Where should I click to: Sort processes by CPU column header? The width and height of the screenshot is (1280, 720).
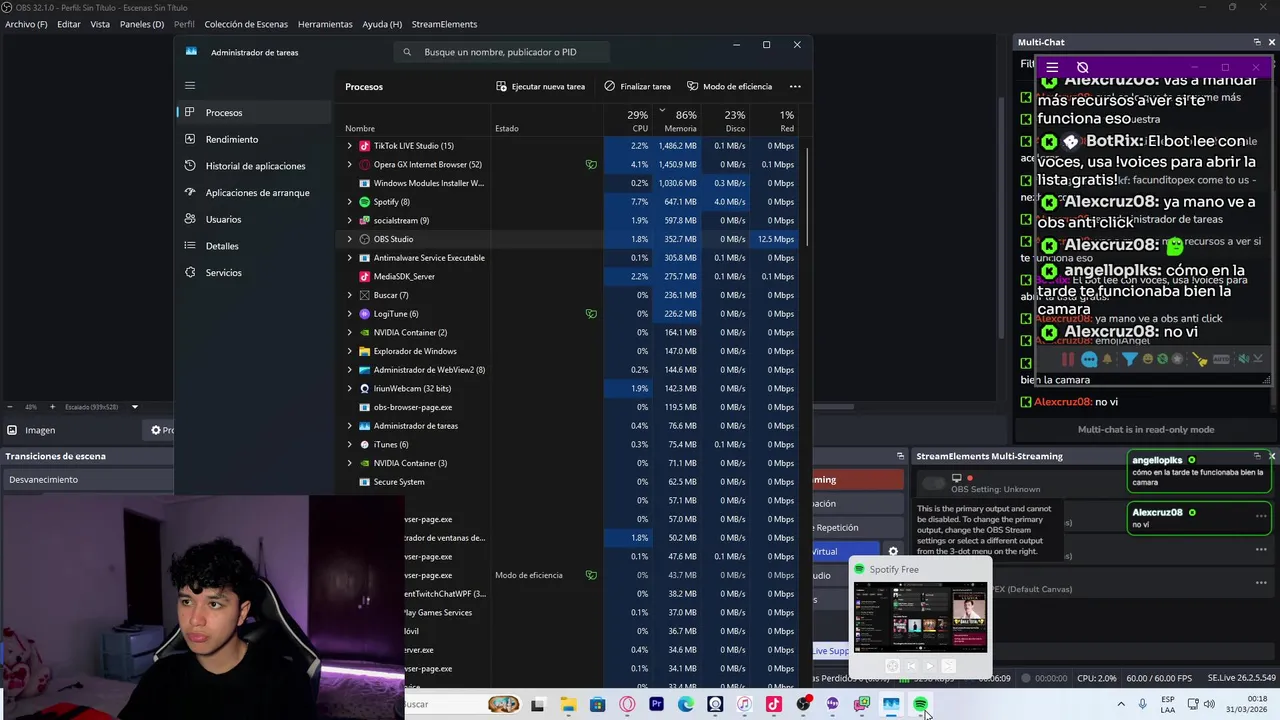[628, 121]
